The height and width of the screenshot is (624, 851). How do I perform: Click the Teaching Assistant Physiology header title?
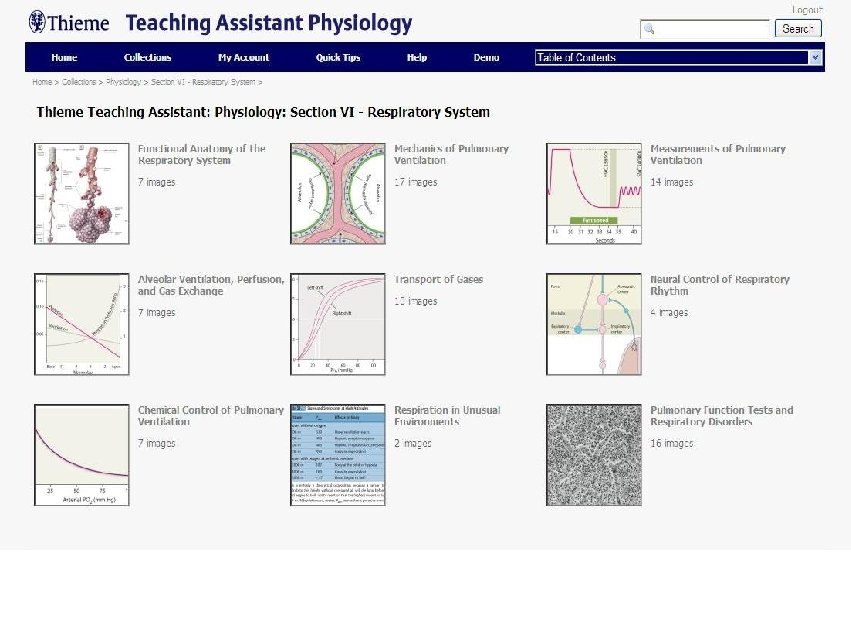(x=269, y=23)
